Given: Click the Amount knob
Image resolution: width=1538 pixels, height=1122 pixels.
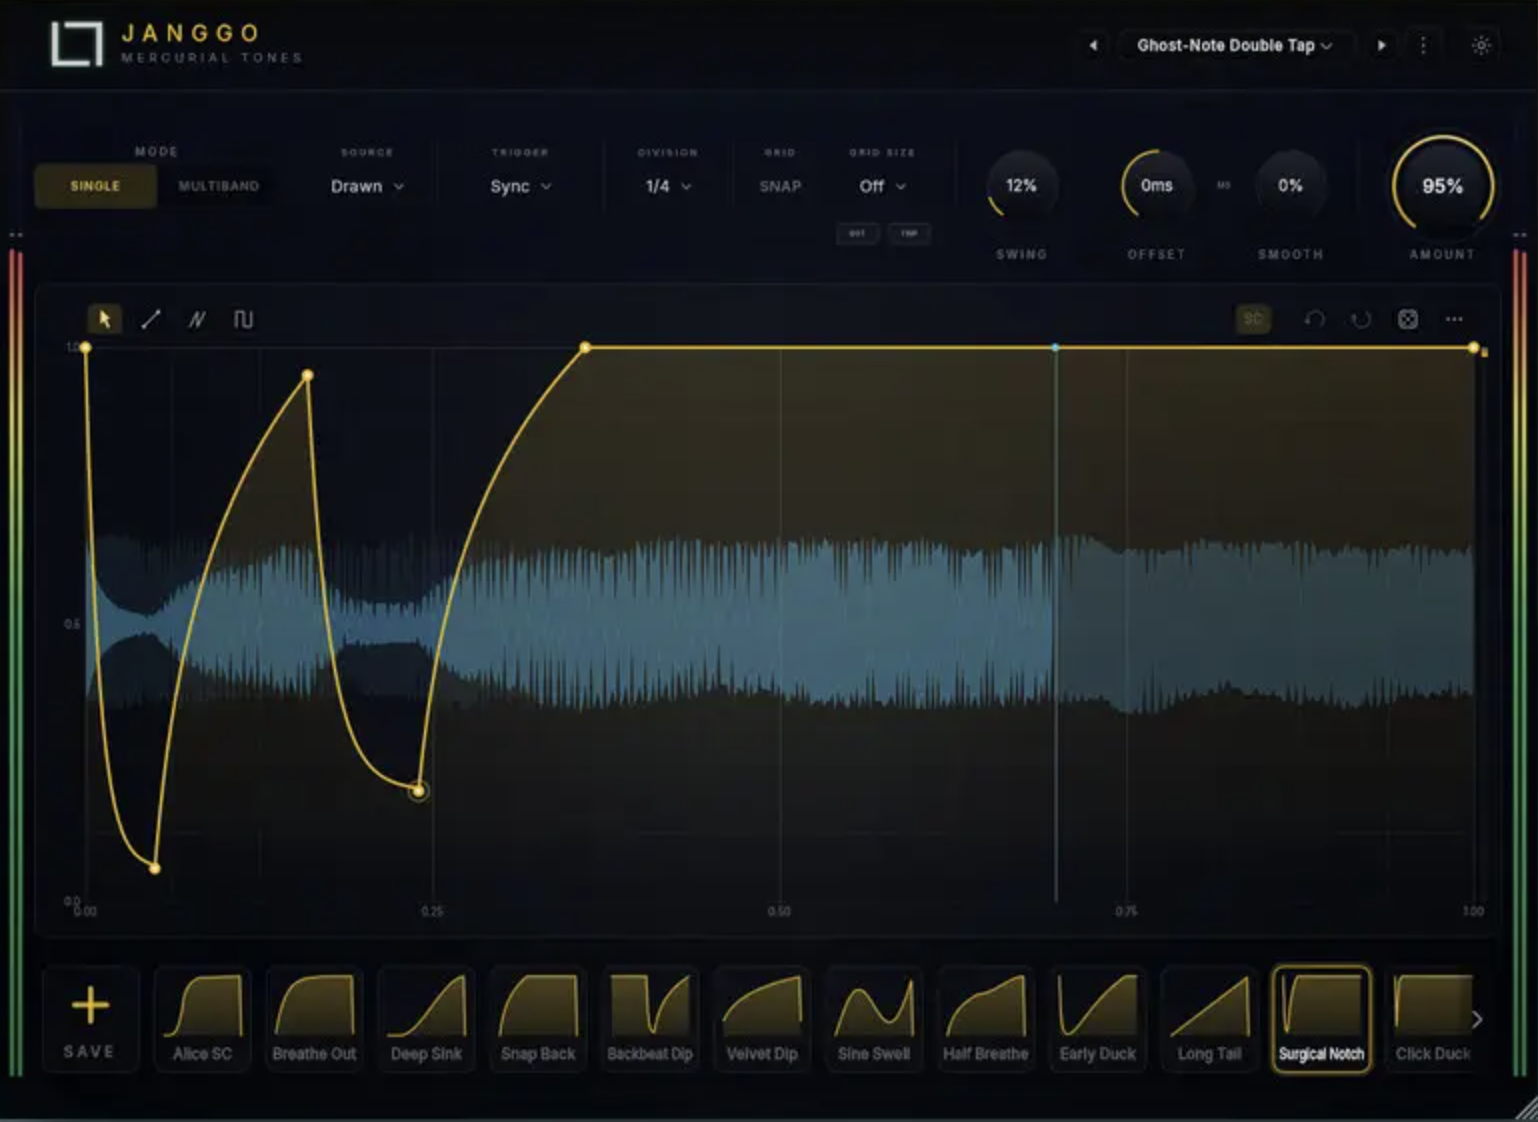Looking at the screenshot, I should tap(1442, 186).
